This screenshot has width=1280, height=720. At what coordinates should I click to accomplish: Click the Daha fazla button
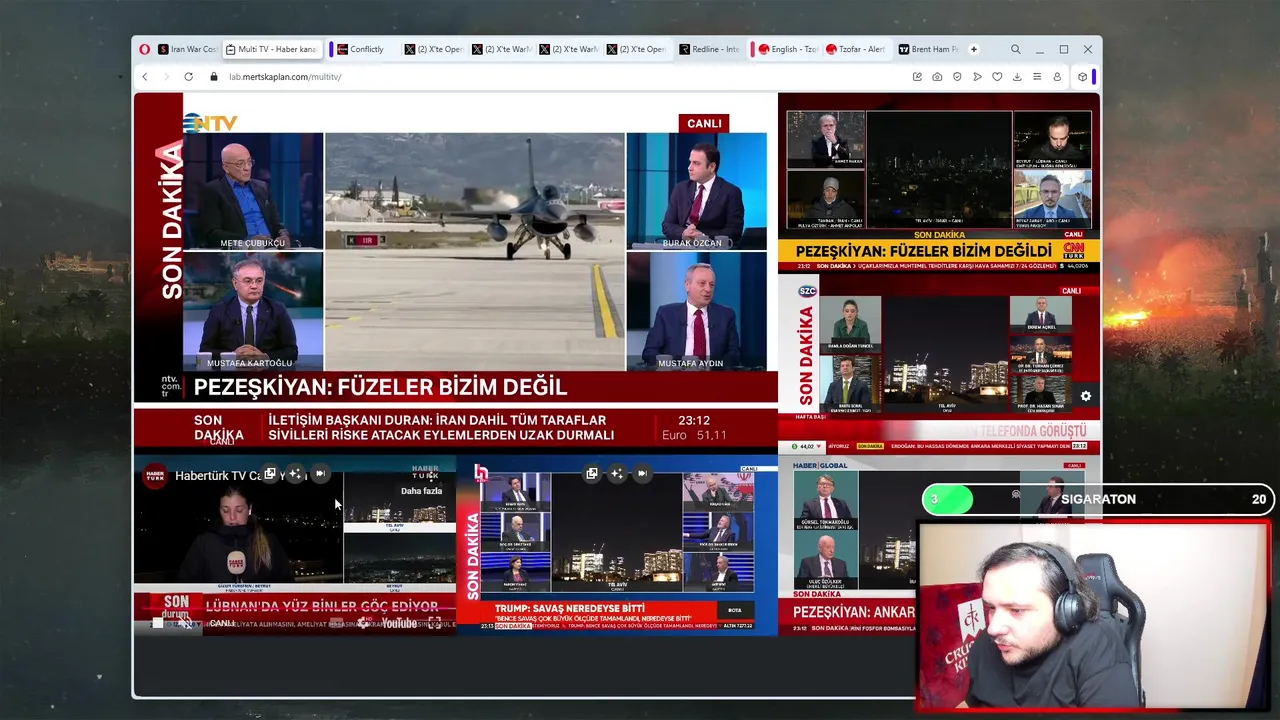(x=422, y=491)
